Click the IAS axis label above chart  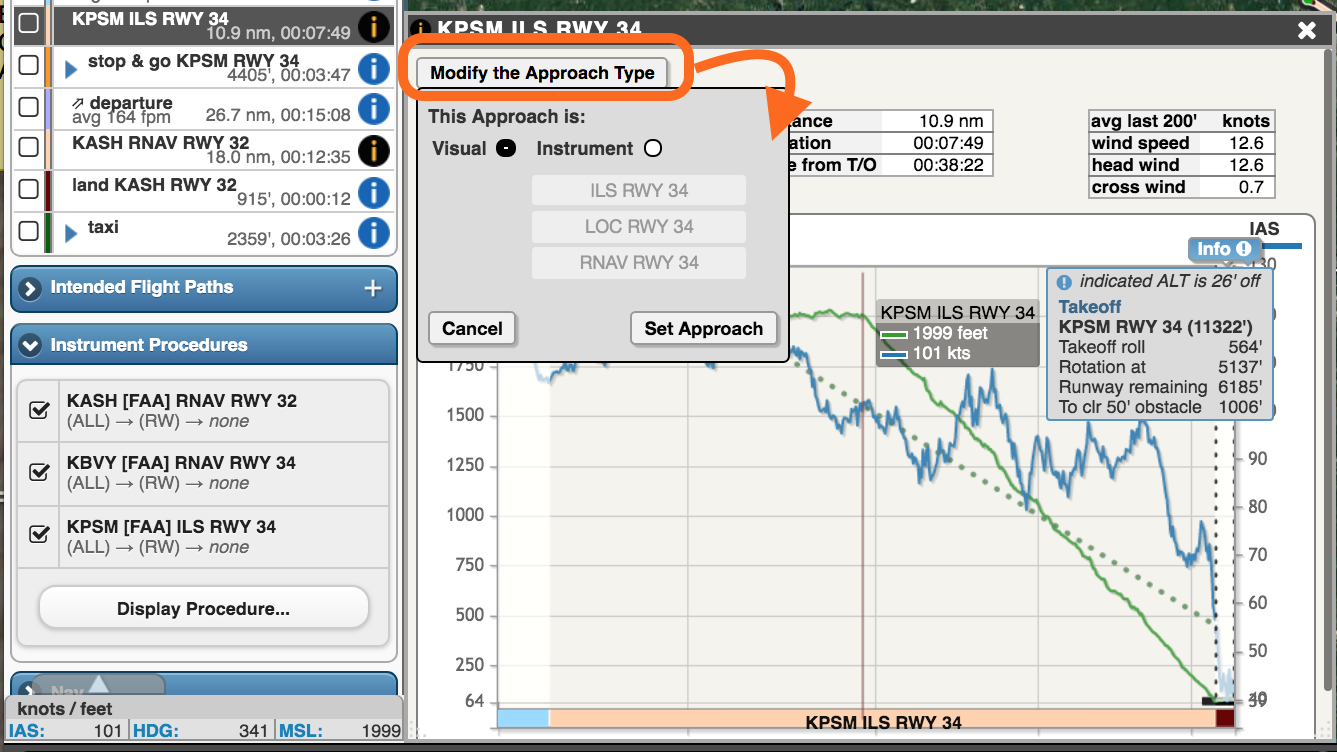pos(1264,229)
